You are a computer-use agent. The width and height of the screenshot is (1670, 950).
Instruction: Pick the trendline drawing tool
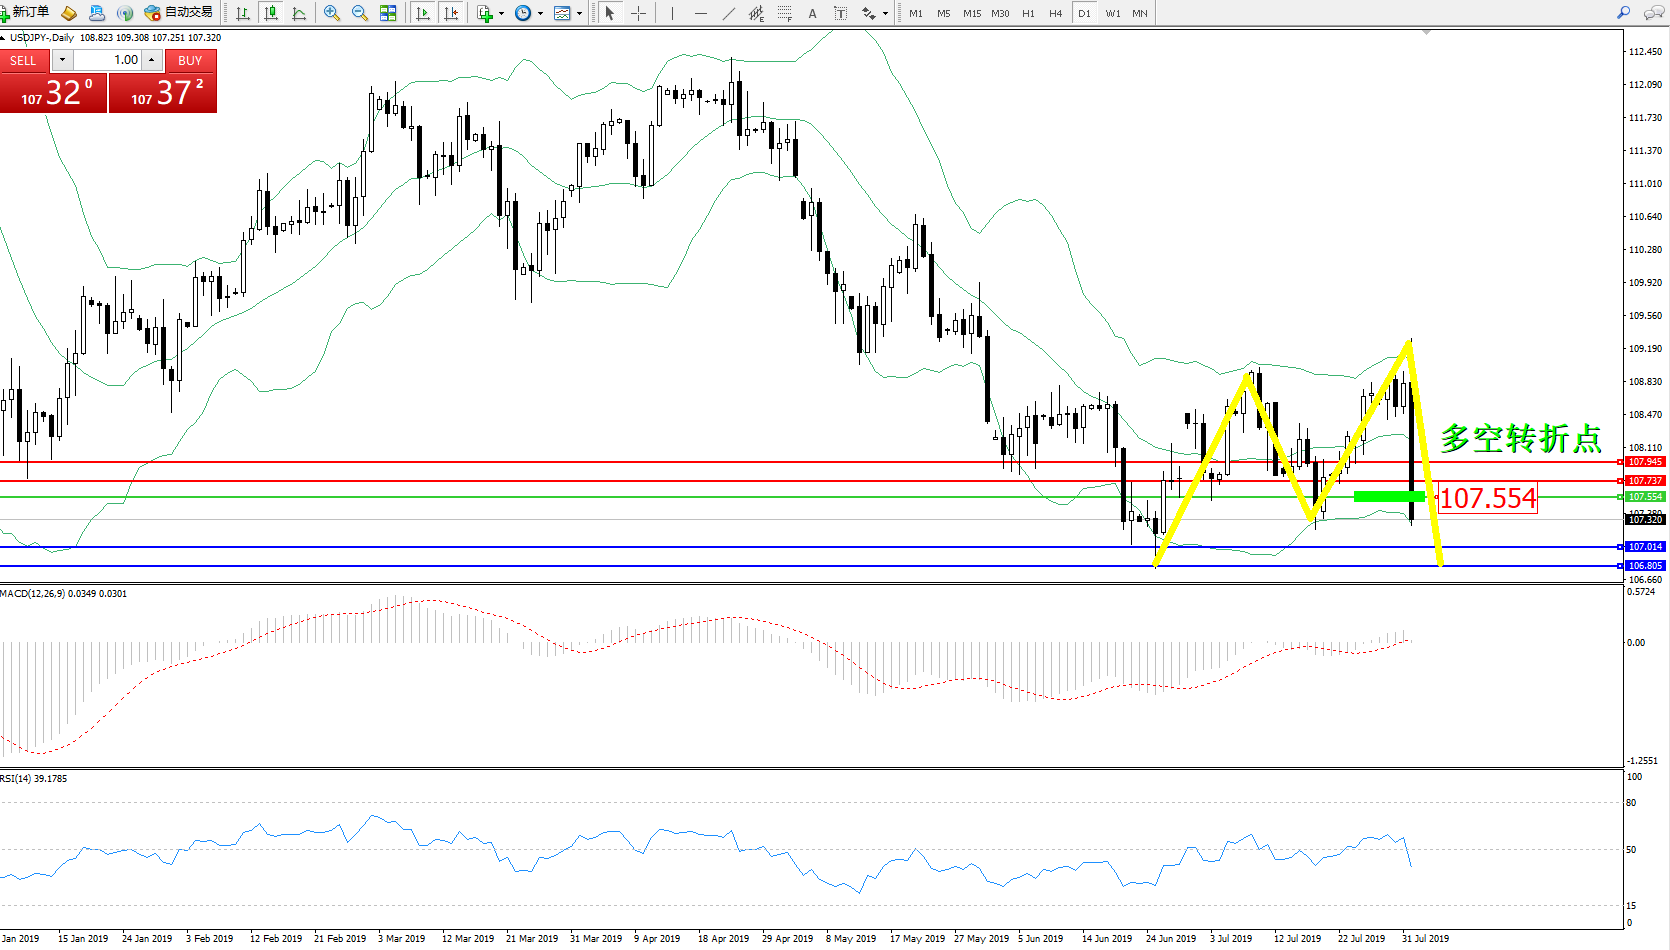pyautogui.click(x=729, y=13)
